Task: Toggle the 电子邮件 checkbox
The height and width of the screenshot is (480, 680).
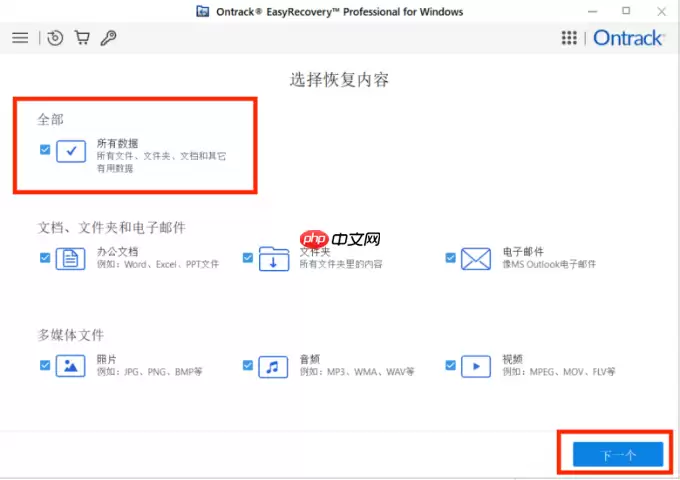Action: (451, 258)
